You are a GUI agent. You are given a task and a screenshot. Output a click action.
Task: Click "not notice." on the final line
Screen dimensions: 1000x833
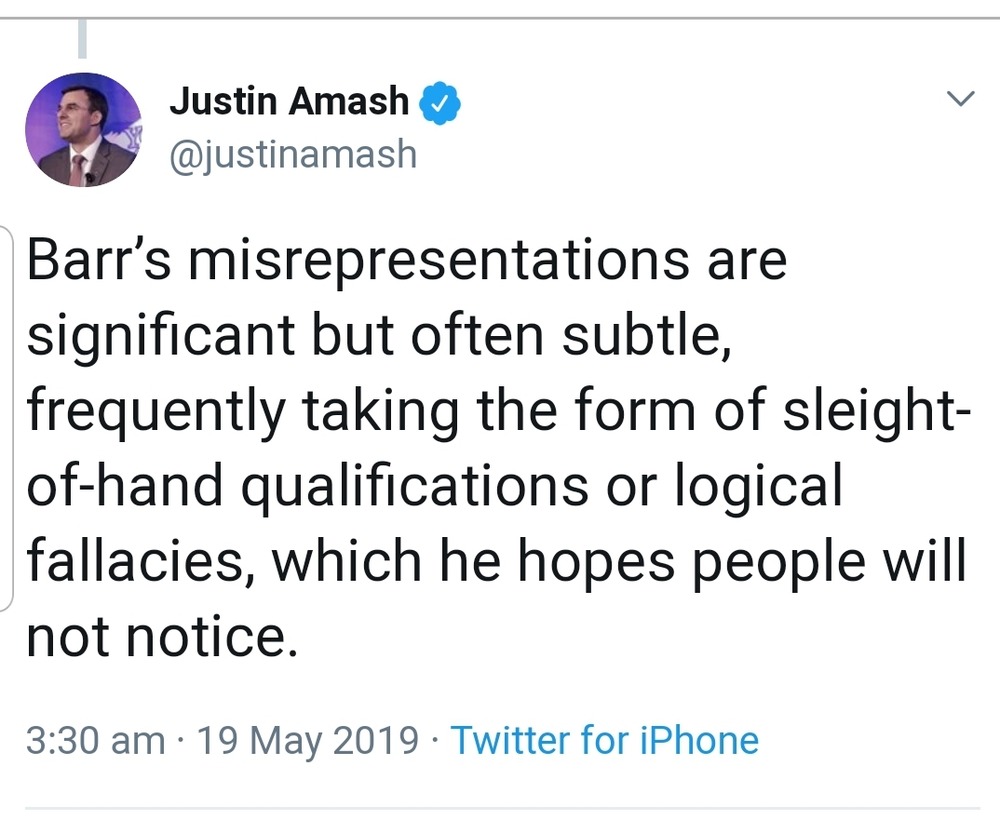point(162,636)
